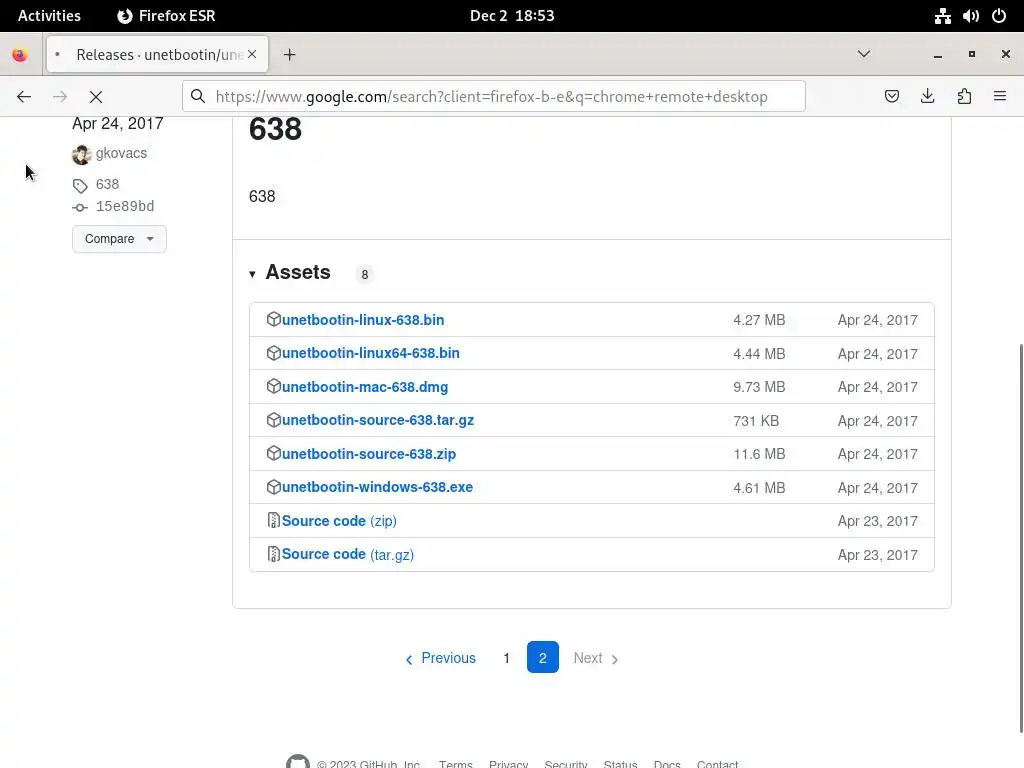
Task: Open the volume system tray icon
Action: coord(970,16)
